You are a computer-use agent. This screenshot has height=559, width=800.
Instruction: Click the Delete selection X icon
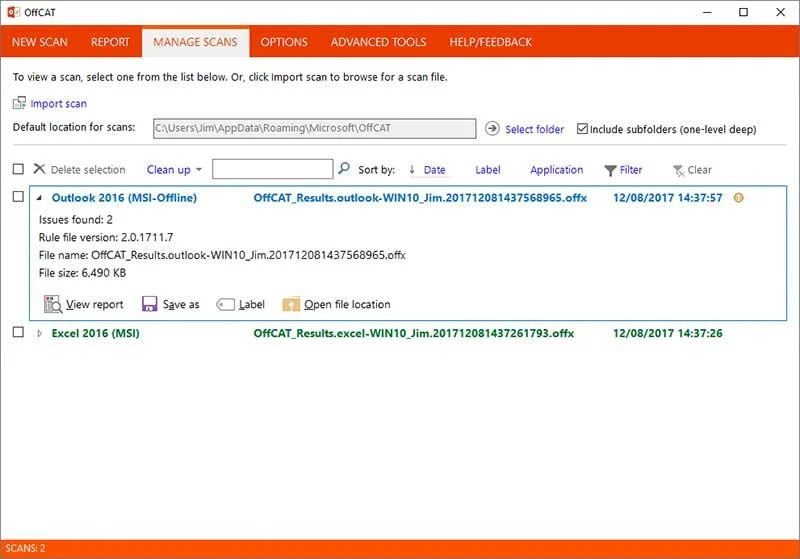pos(39,169)
